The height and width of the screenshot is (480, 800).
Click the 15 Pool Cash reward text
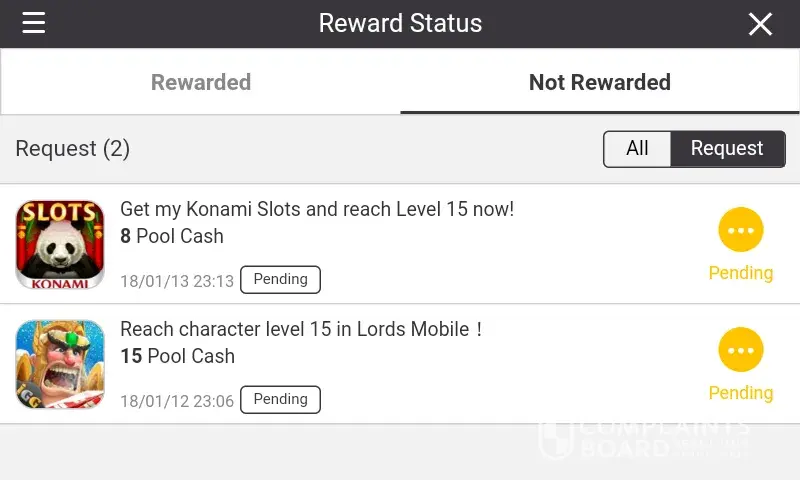click(x=177, y=357)
